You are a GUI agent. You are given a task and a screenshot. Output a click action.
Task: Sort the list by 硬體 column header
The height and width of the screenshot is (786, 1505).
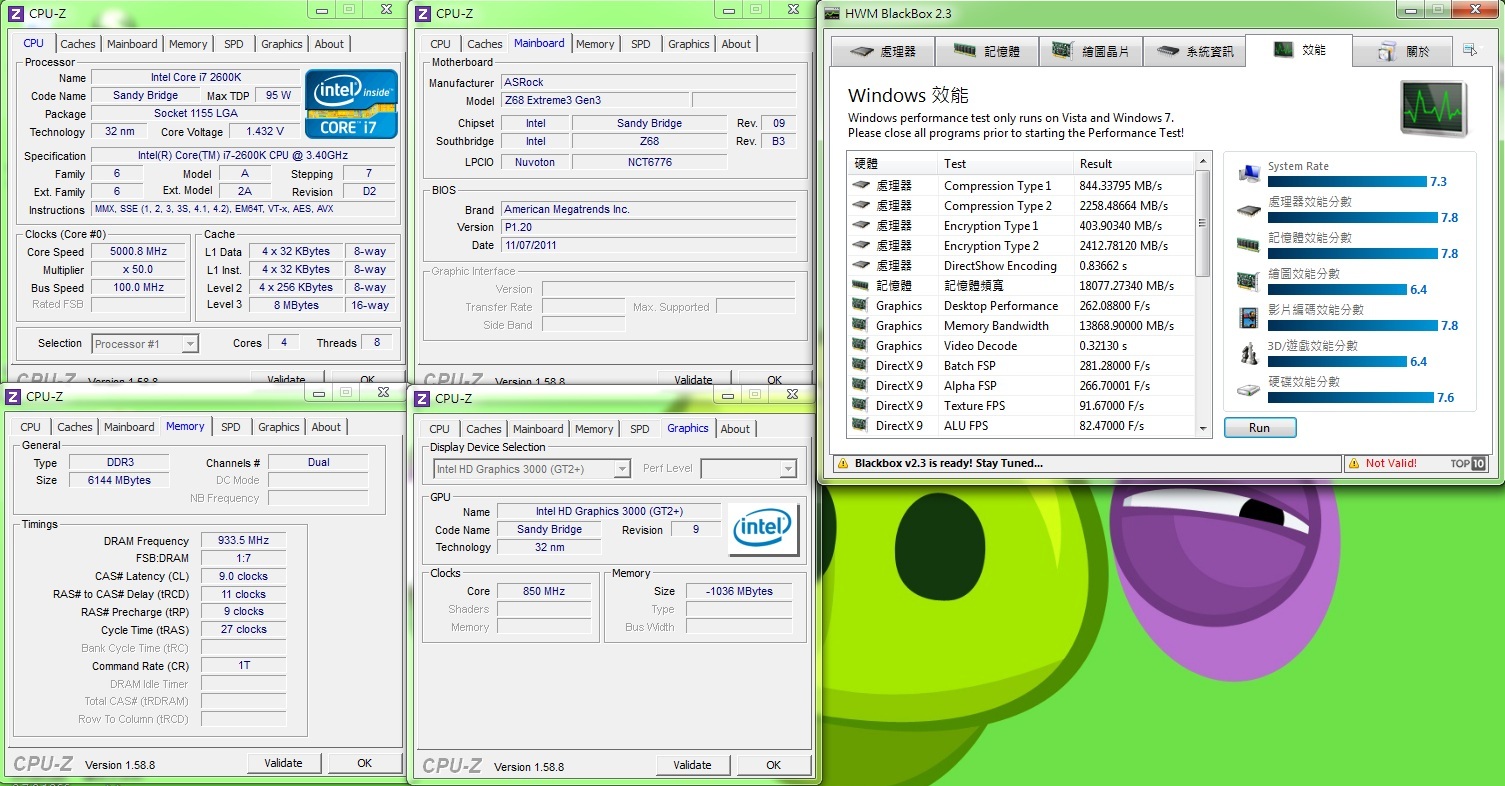coord(892,163)
